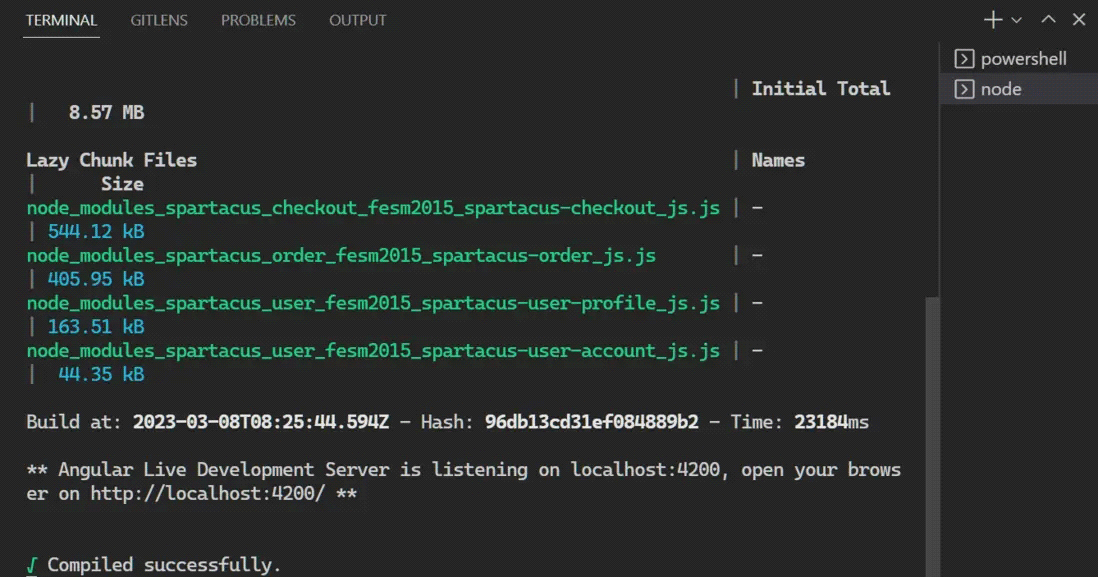Screen dimensions: 1098x577
Task: Select the node terminal entry
Action: pyautogui.click(x=1001, y=89)
